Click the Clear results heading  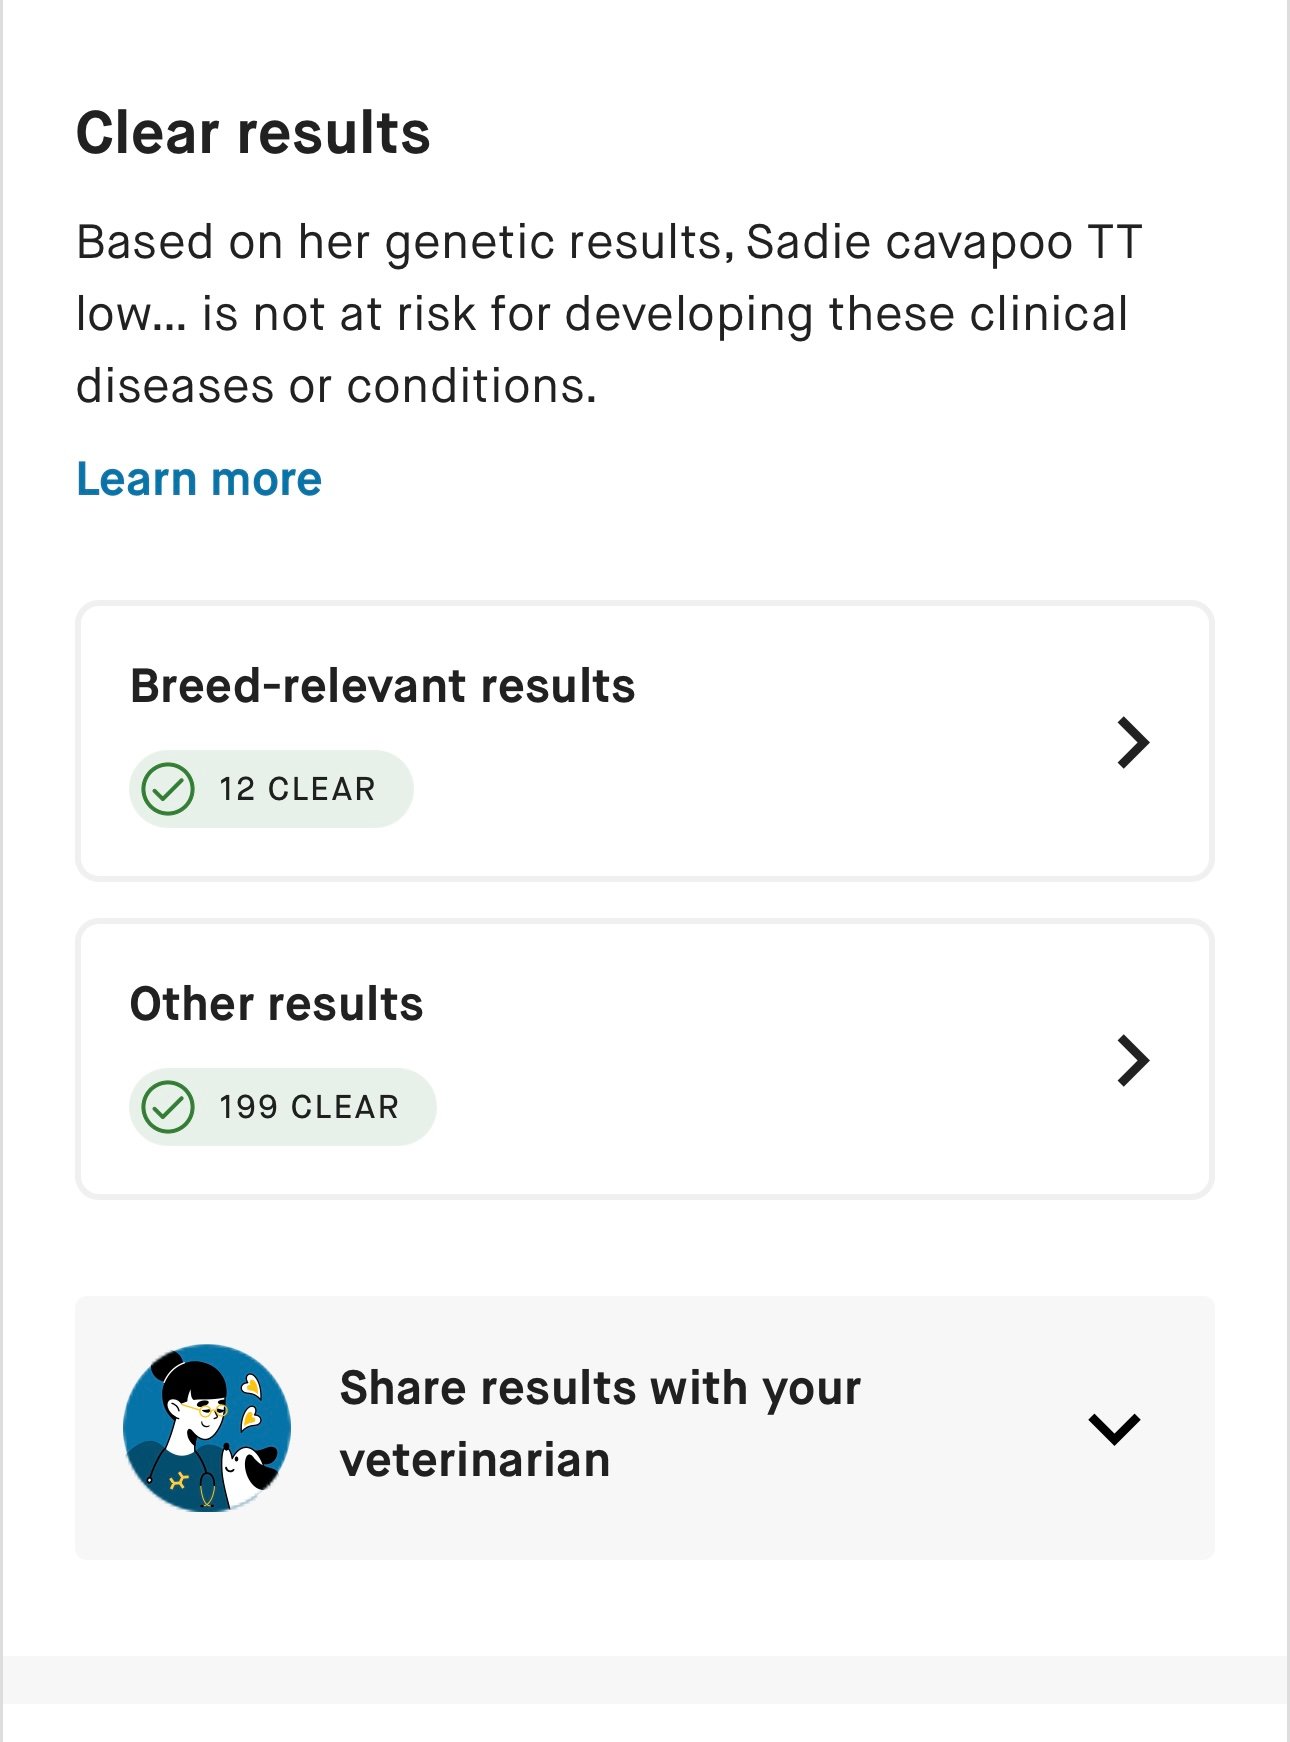pyautogui.click(x=253, y=133)
